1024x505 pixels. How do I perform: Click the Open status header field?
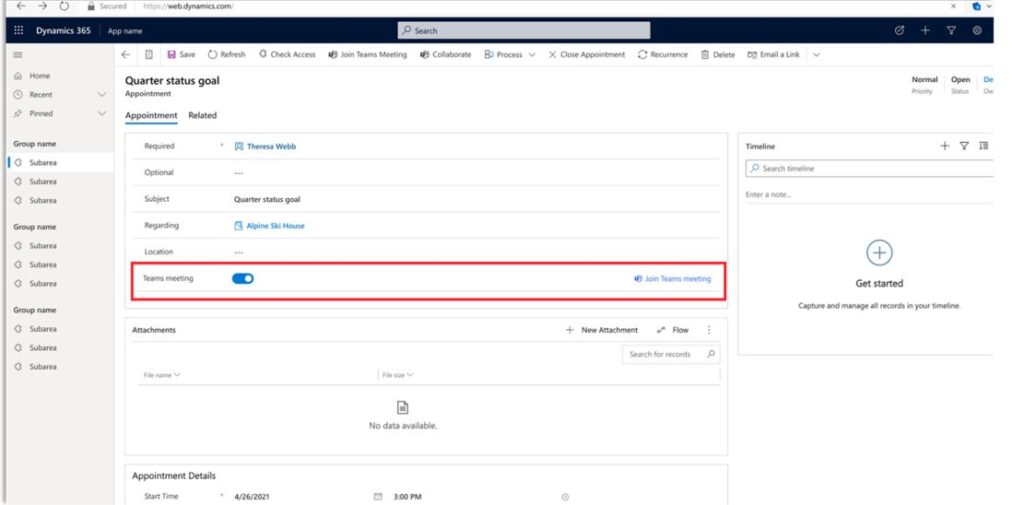point(960,84)
